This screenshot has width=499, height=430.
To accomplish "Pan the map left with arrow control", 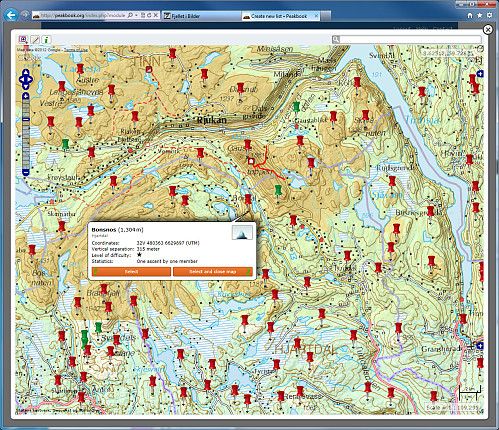I will pos(21,80).
